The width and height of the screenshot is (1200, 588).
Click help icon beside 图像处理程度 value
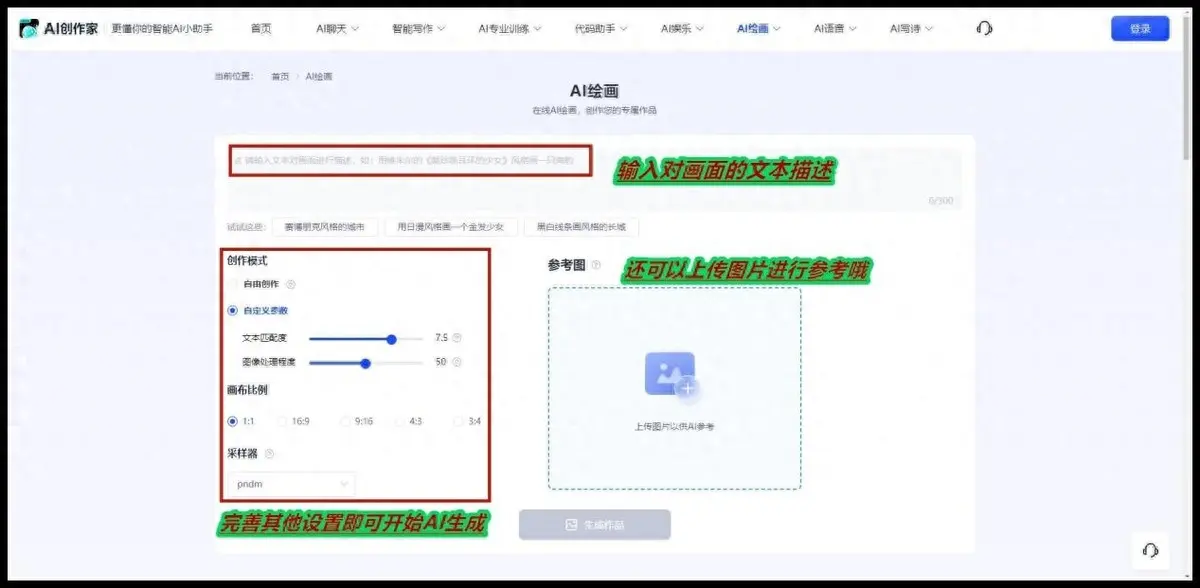coord(455,362)
